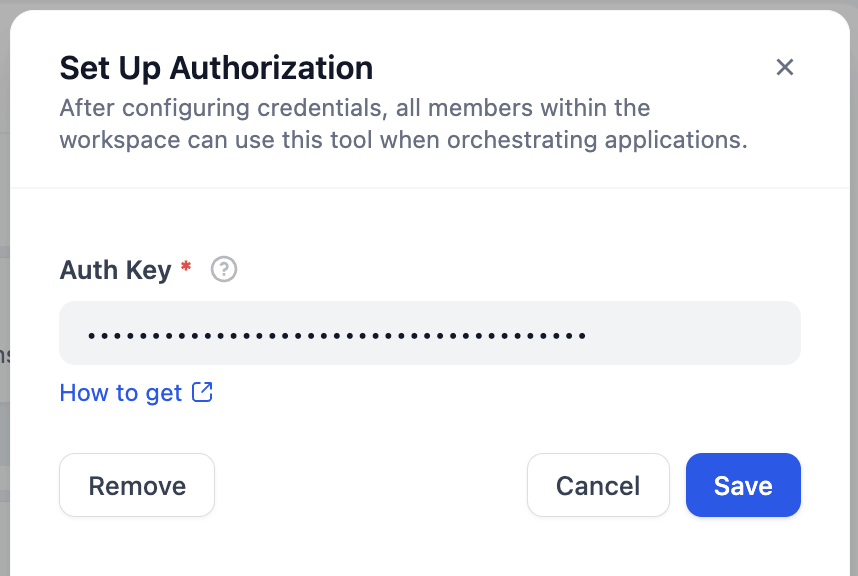This screenshot has height=576, width=858.
Task: Click the word "workspace" in the description
Action: pyautogui.click(x=120, y=140)
